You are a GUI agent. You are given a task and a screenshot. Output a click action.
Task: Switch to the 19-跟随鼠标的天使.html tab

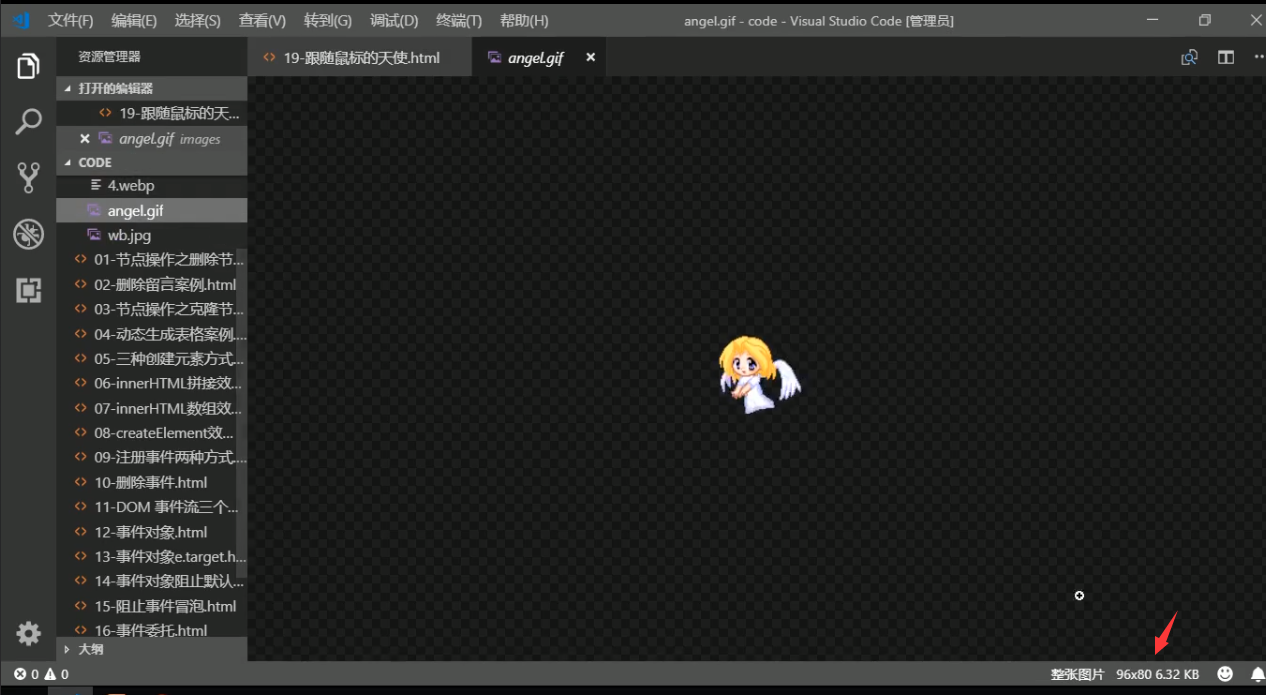tap(359, 57)
